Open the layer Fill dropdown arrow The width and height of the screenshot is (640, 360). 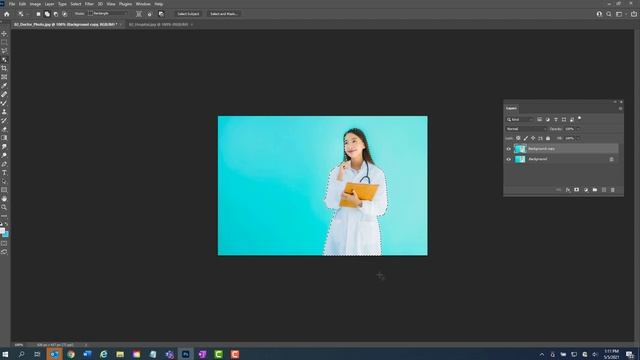pos(578,138)
